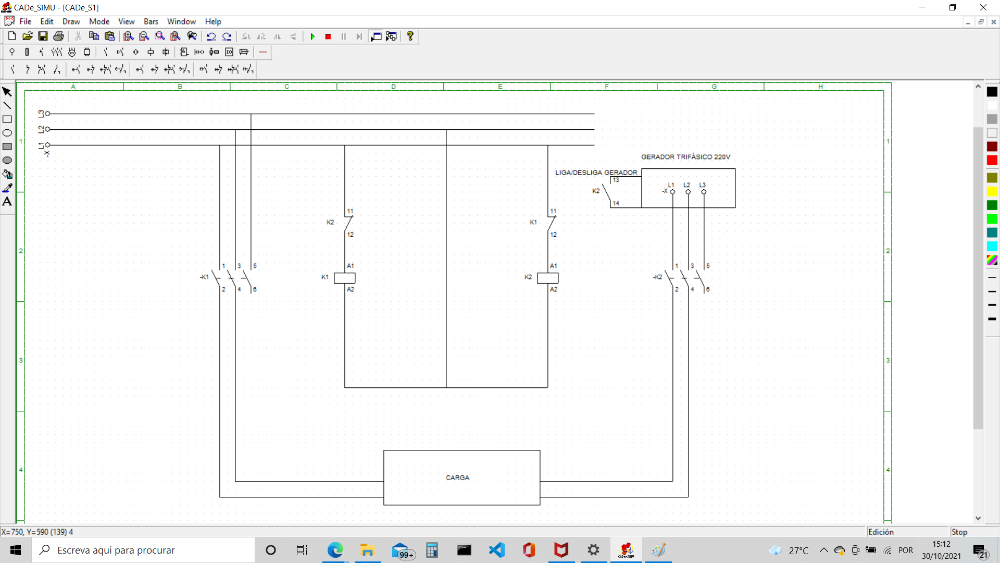The height and width of the screenshot is (563, 1000).
Task: Click the yellow question mark help icon
Action: pyautogui.click(x=410, y=36)
